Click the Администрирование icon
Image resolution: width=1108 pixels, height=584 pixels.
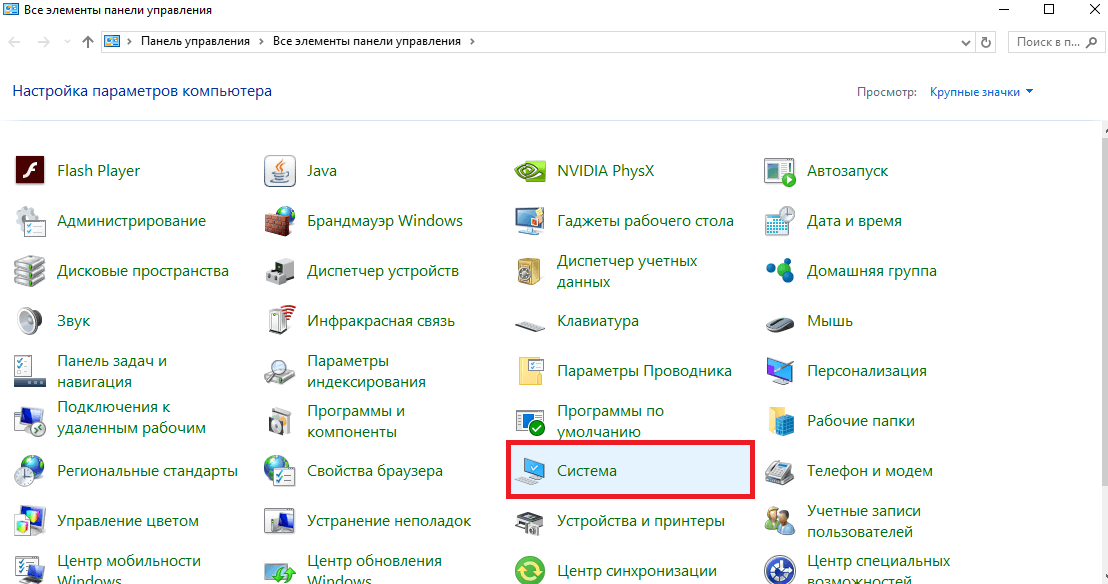[30, 221]
